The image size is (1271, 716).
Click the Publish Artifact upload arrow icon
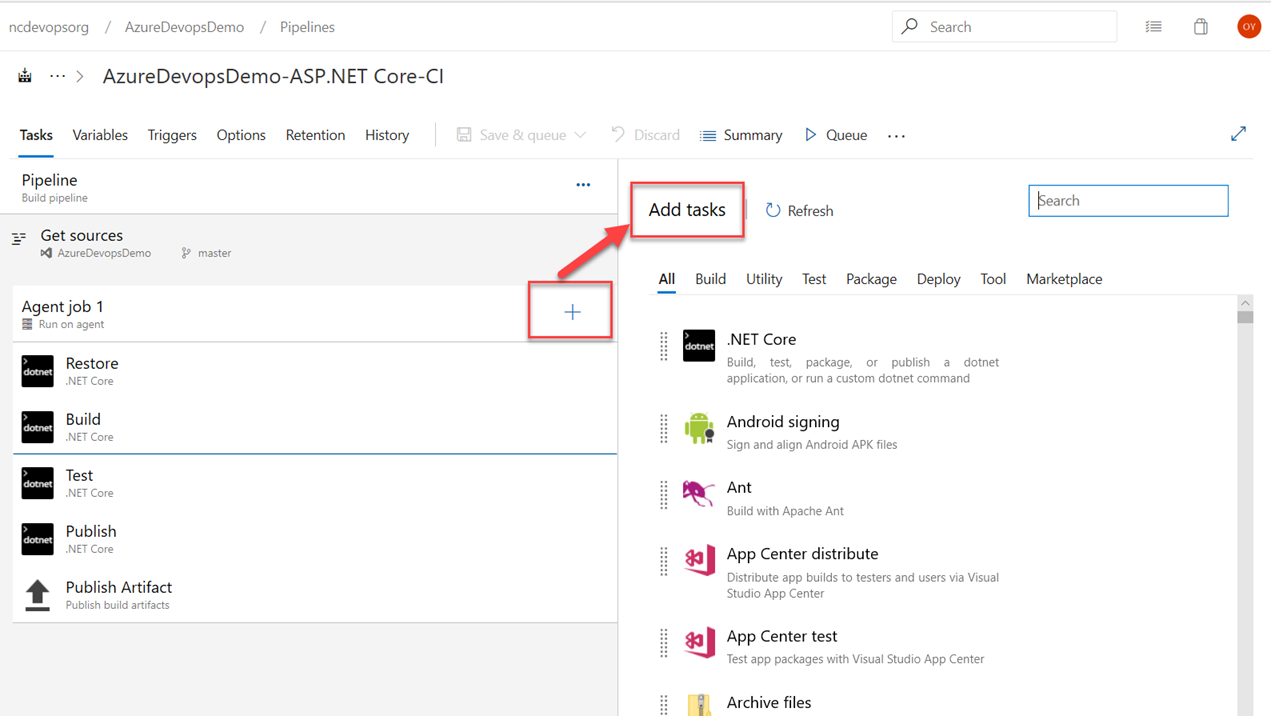click(x=38, y=595)
